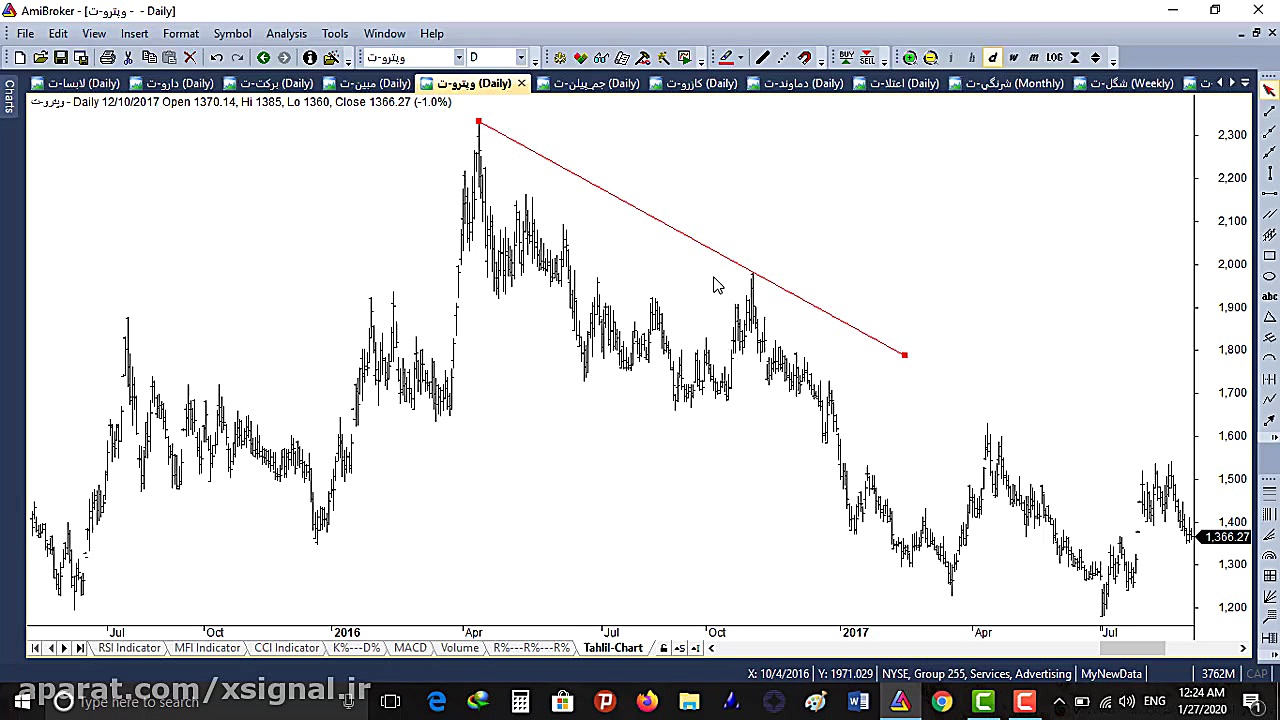Switch to Volume sheet tab
This screenshot has height=720, width=1280.
460,648
